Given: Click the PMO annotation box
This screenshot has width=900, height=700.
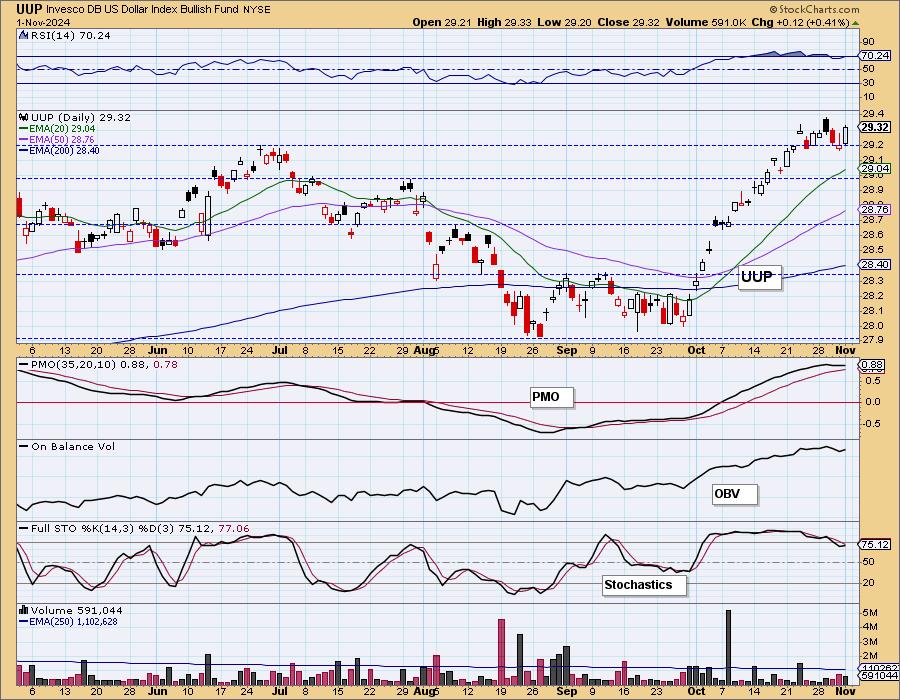Looking at the screenshot, I should [x=551, y=397].
